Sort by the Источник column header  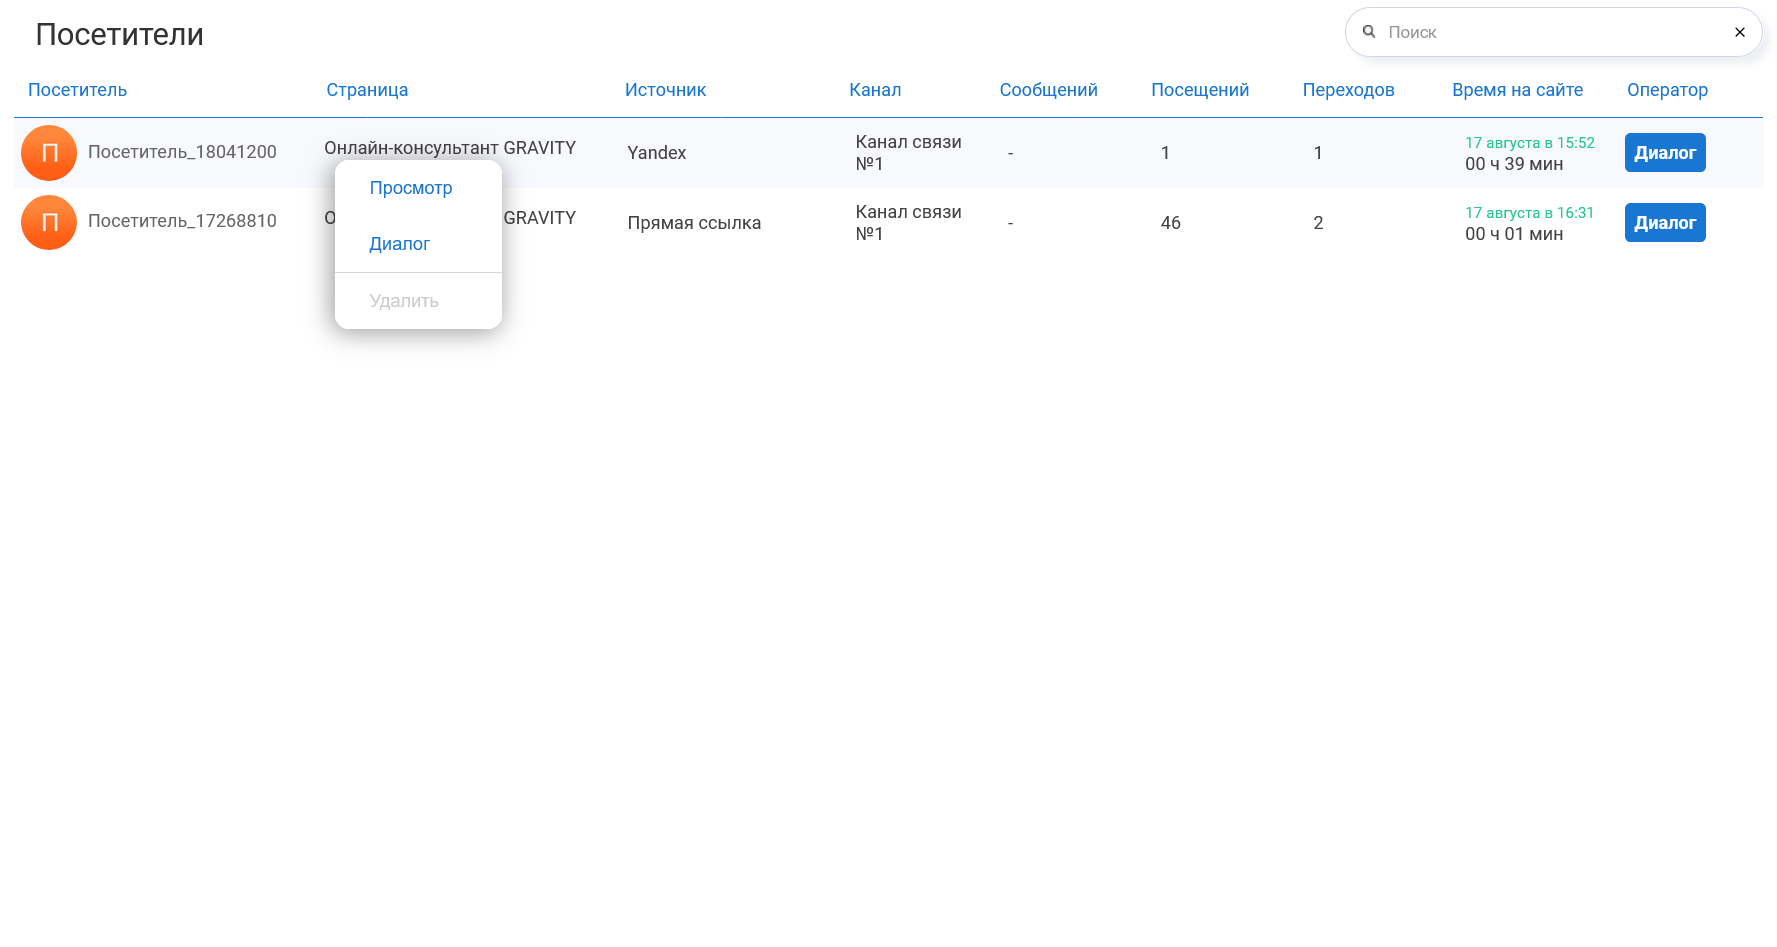point(665,90)
